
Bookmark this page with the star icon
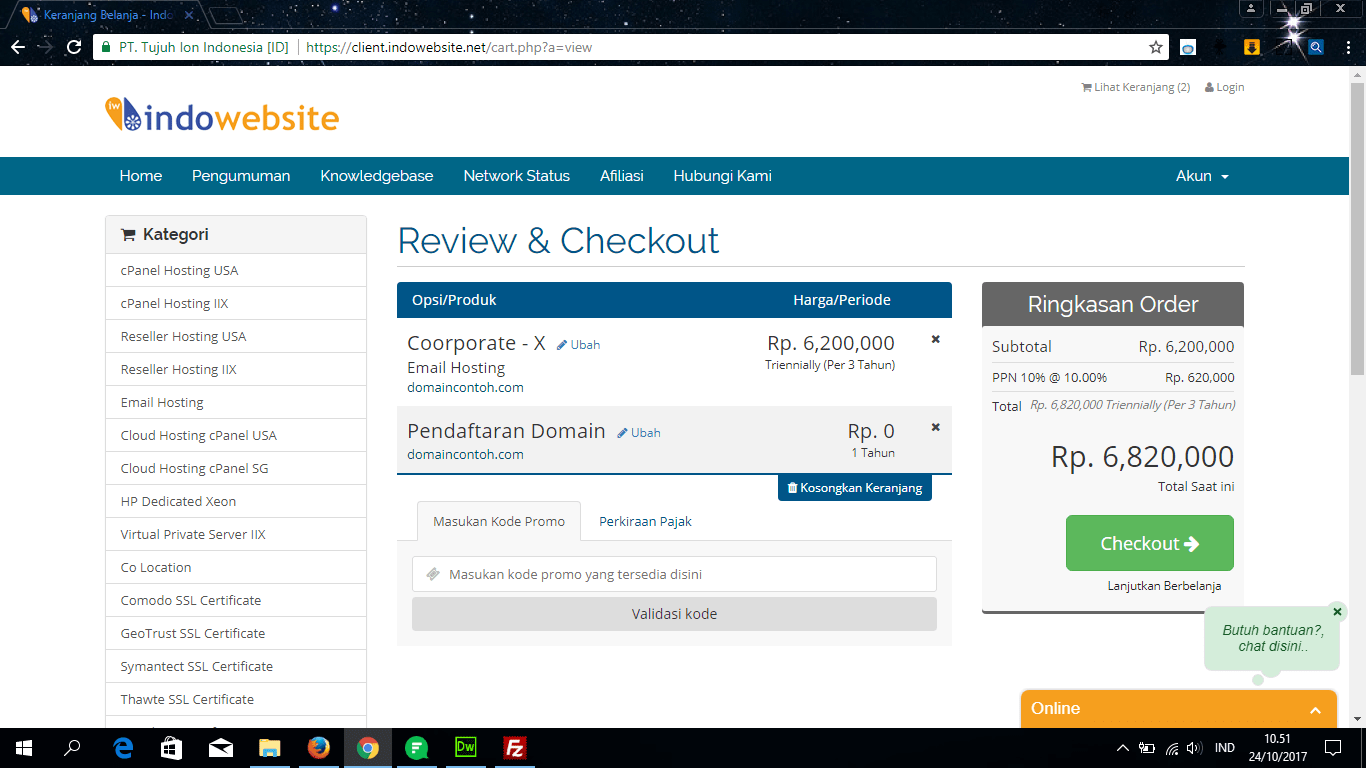click(1156, 47)
